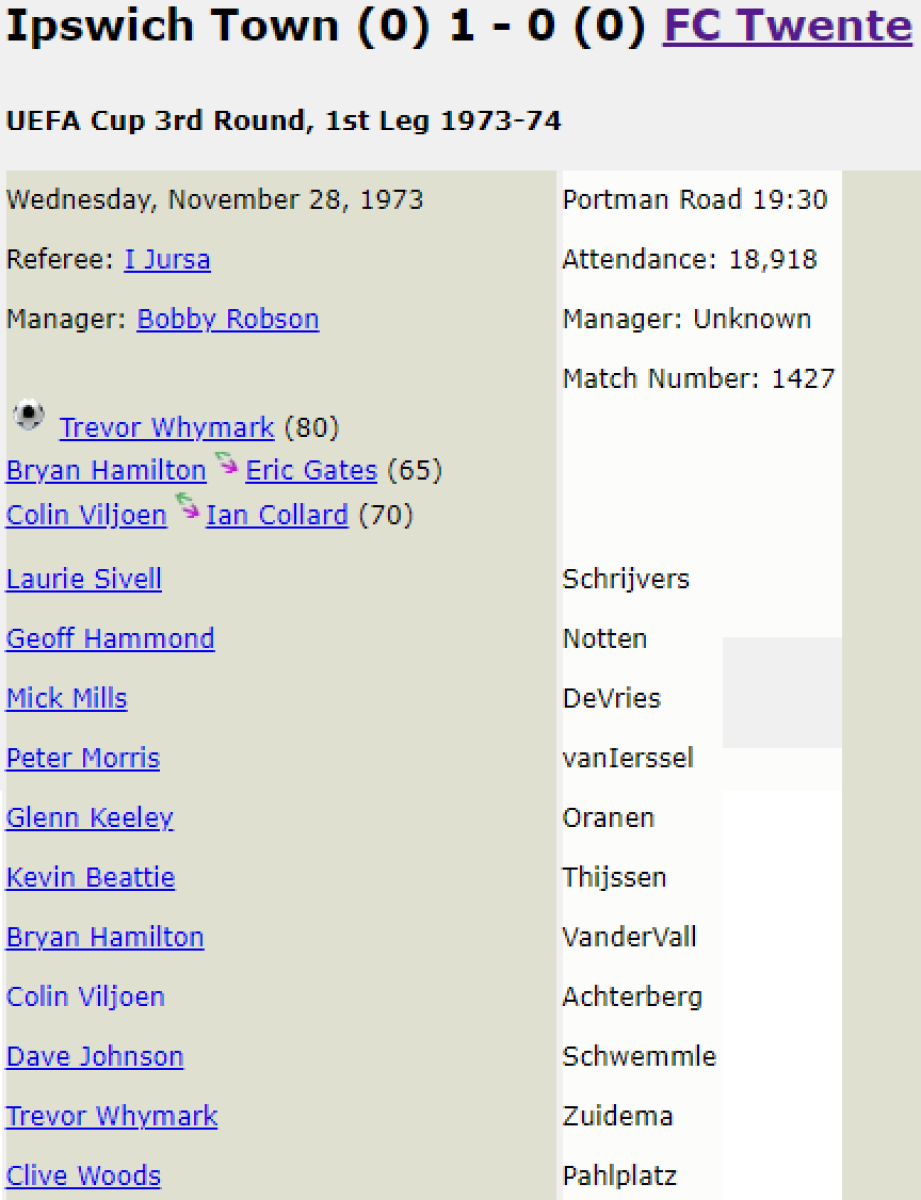Click the Attendance 18,918 text

689,260
